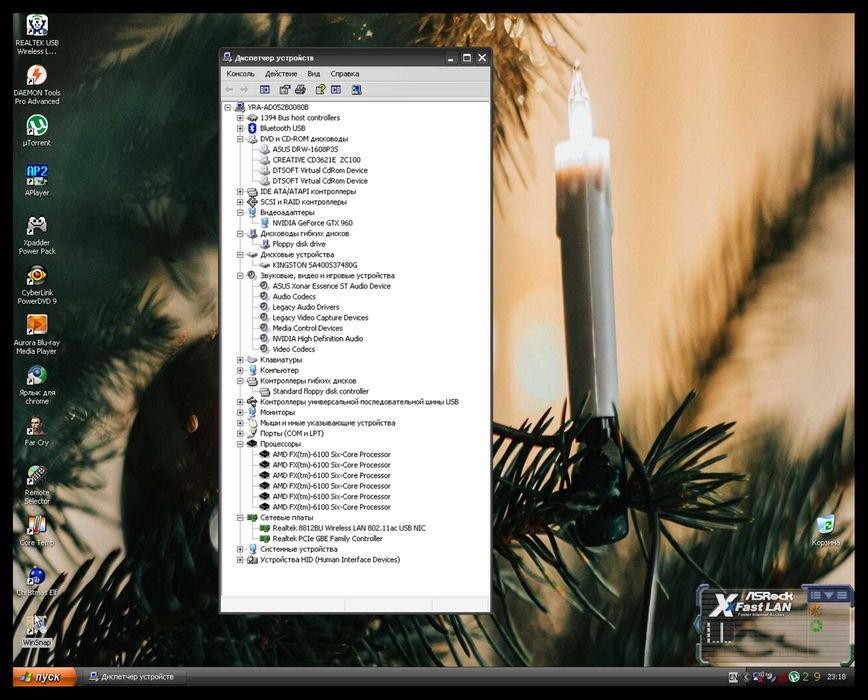Select NVIDIA GeForce GTX 960 device
Viewport: 868px width, 700px height.
point(312,223)
